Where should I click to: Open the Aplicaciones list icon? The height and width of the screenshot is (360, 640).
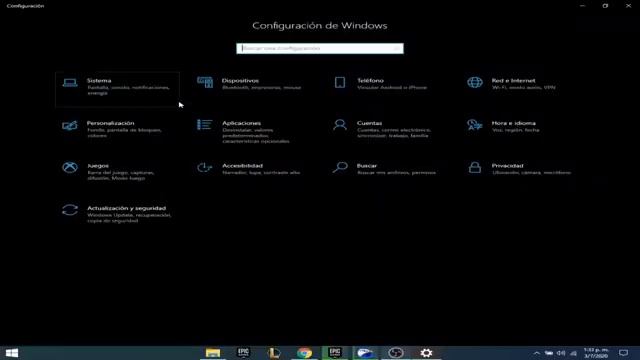tap(204, 124)
